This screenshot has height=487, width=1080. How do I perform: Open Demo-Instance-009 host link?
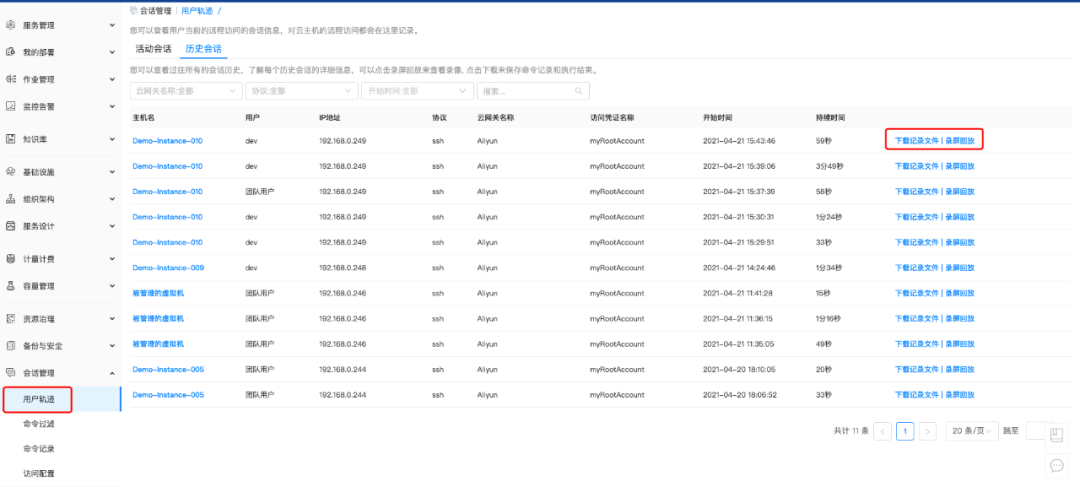pyautogui.click(x=168, y=267)
